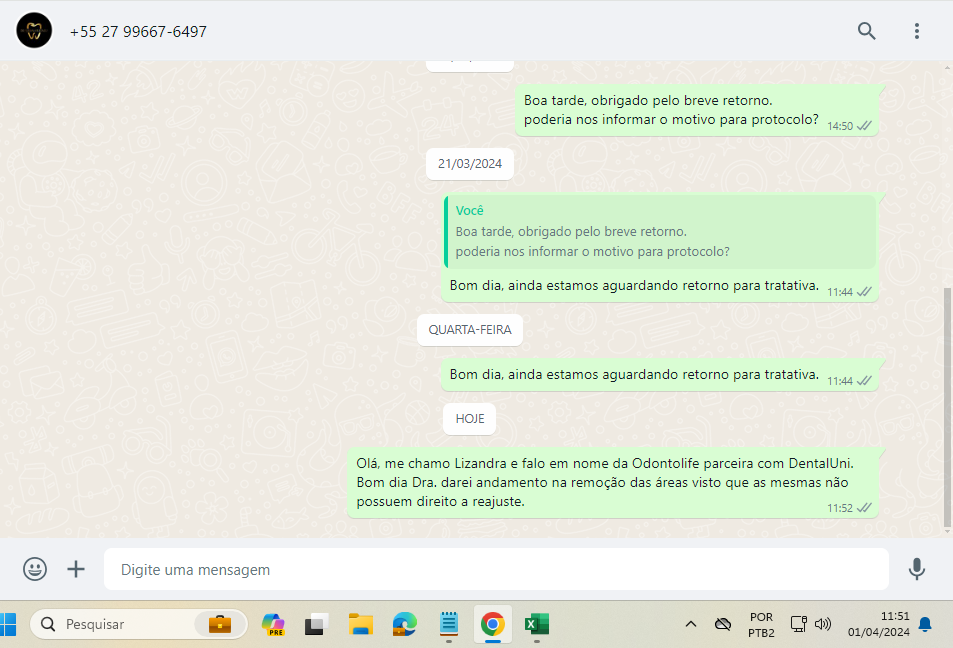Open the emoji picker
The width and height of the screenshot is (953, 648).
pos(35,569)
